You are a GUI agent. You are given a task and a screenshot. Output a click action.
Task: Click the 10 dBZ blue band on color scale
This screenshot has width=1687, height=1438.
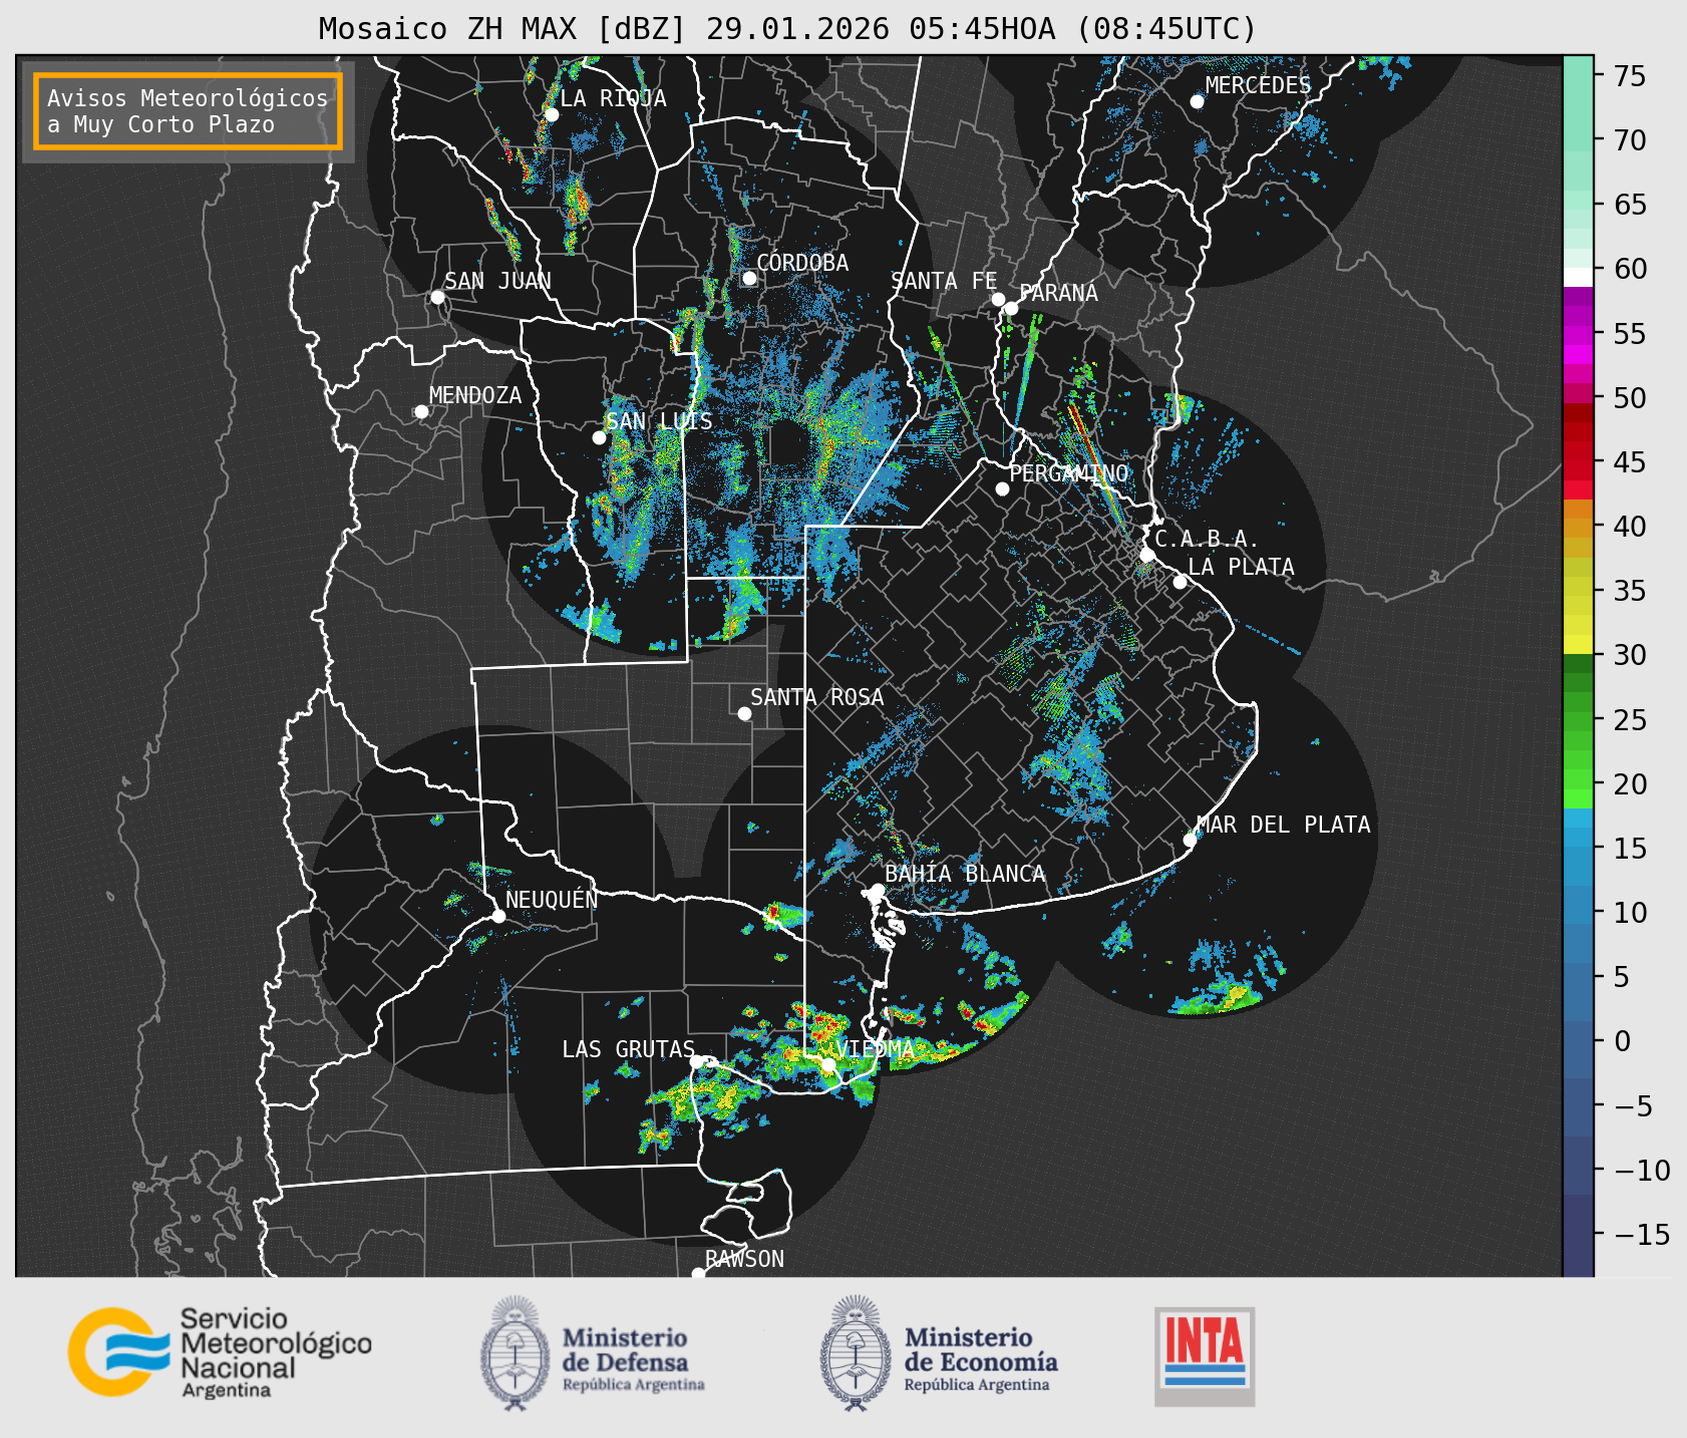tap(1578, 913)
